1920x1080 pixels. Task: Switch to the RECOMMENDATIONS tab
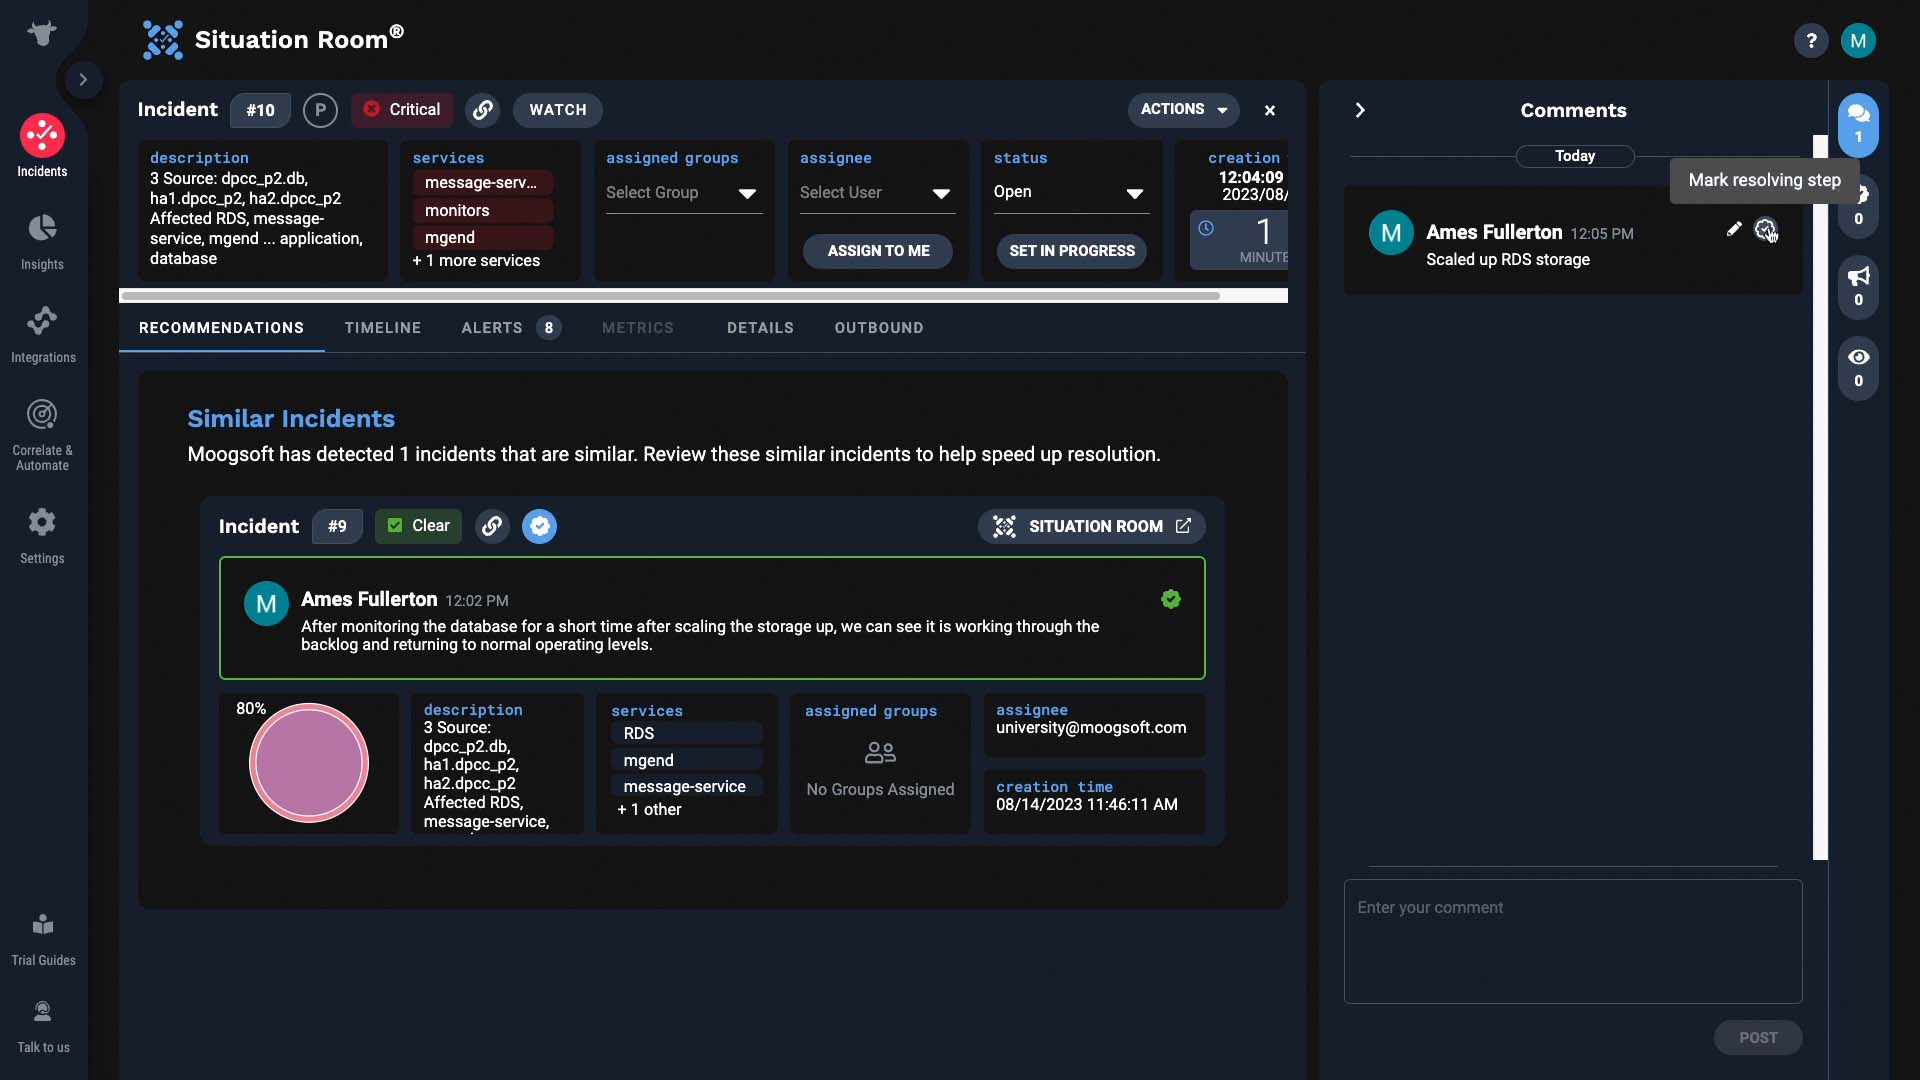pyautogui.click(x=221, y=328)
